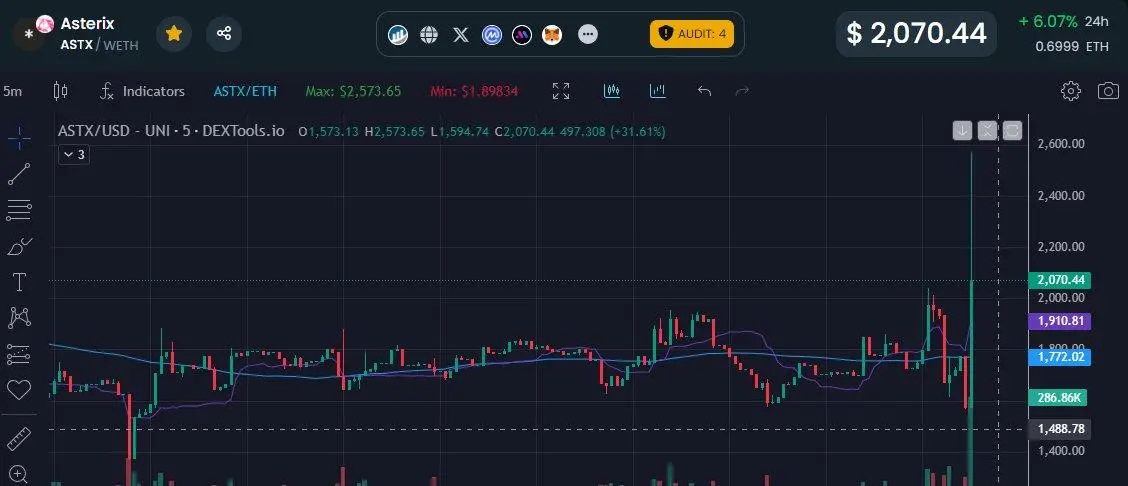Screen dimensions: 1128x486
Task: Switch chart to ASTX/ETH pair
Action: pos(245,91)
